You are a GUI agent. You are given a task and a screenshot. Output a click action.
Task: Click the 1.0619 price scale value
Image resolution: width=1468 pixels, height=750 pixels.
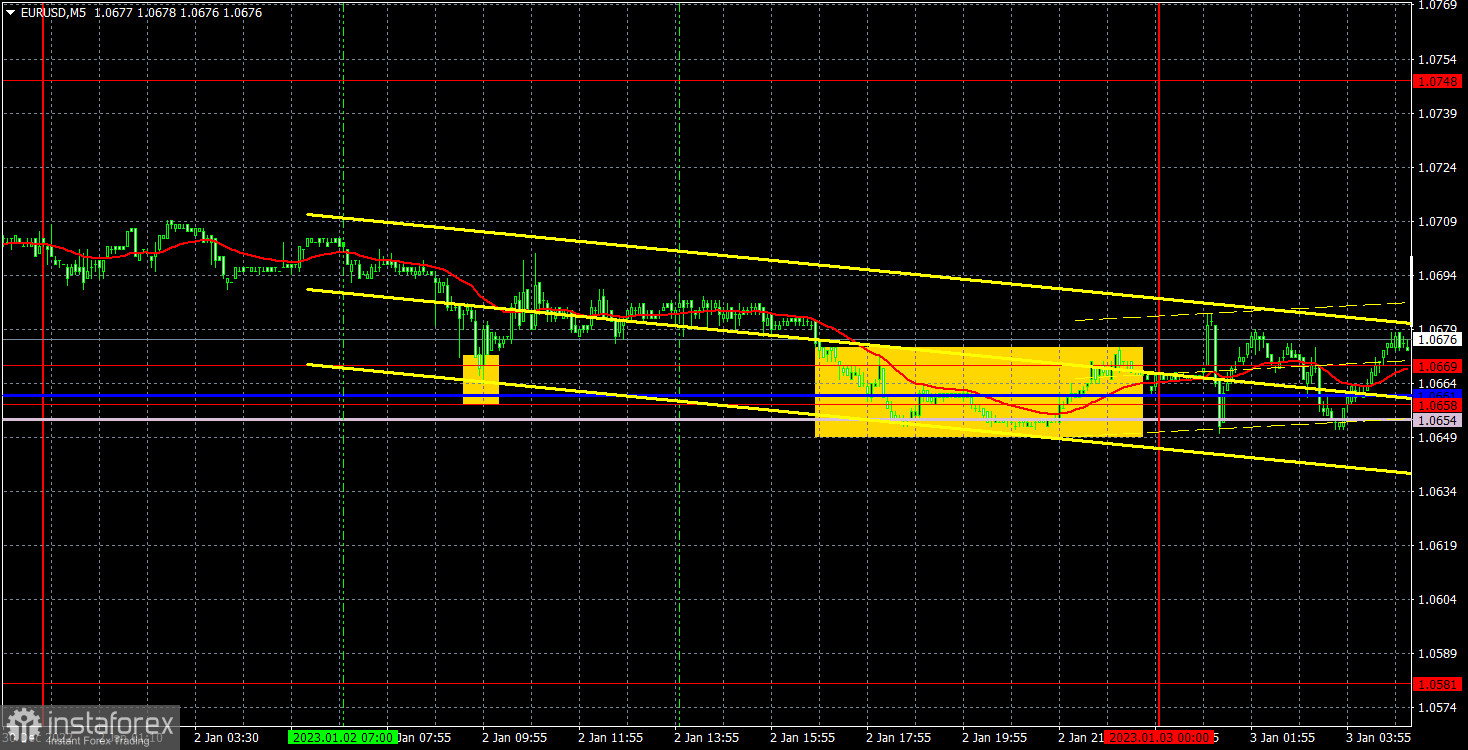tap(1438, 545)
